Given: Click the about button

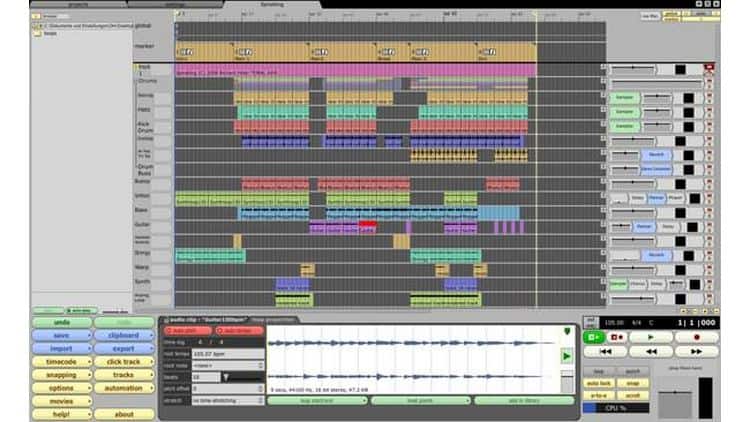Looking at the screenshot, I should tap(124, 414).
